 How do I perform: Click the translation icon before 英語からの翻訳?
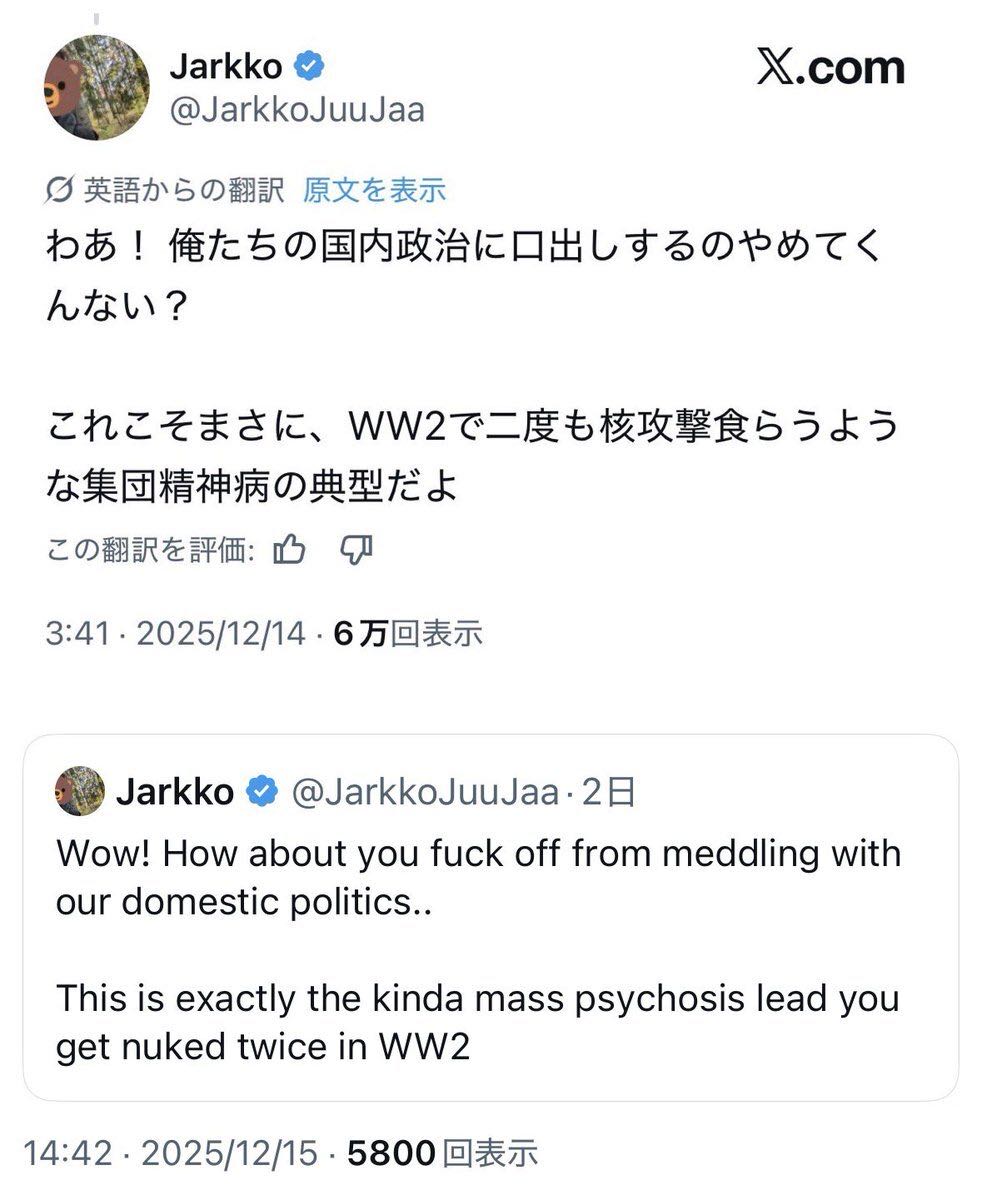[60, 189]
